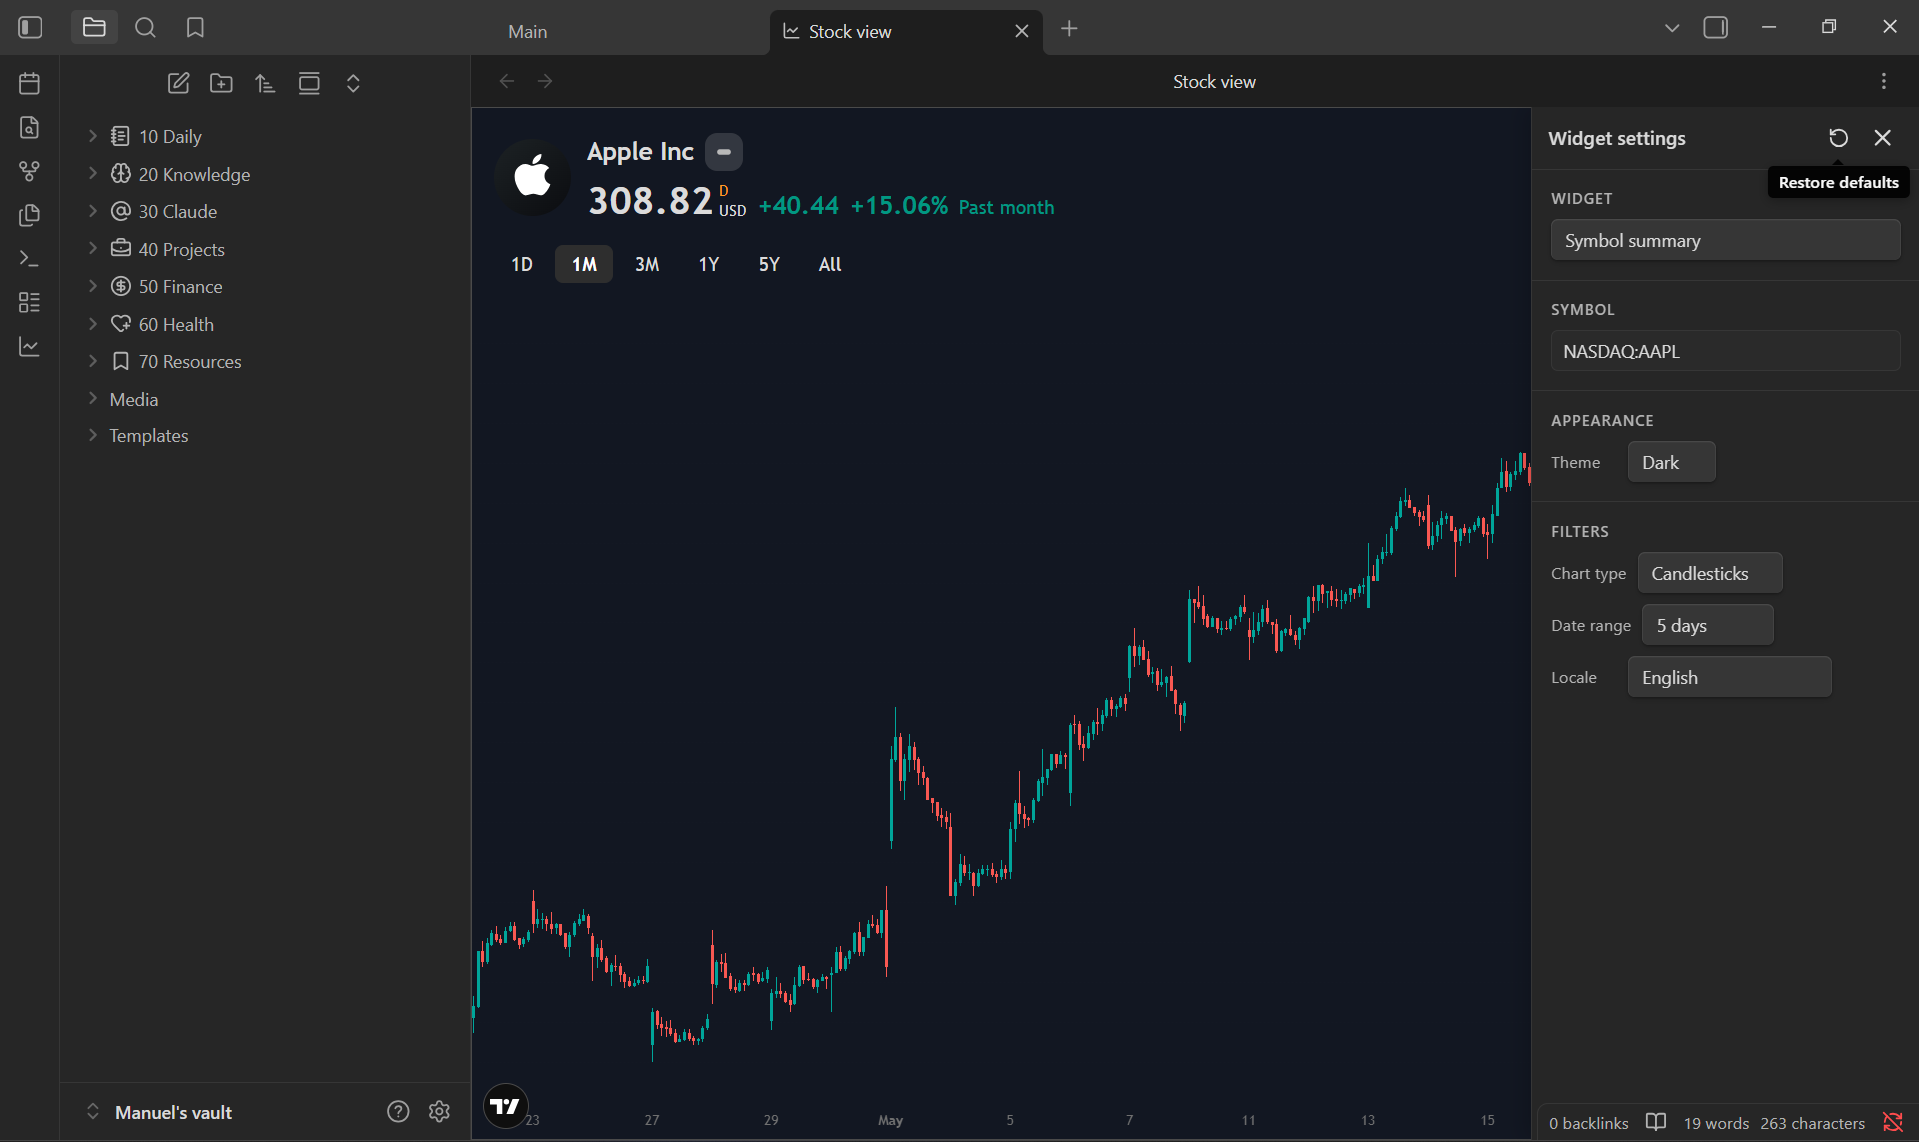
Task: Add a new tab with plus
Action: [x=1069, y=29]
